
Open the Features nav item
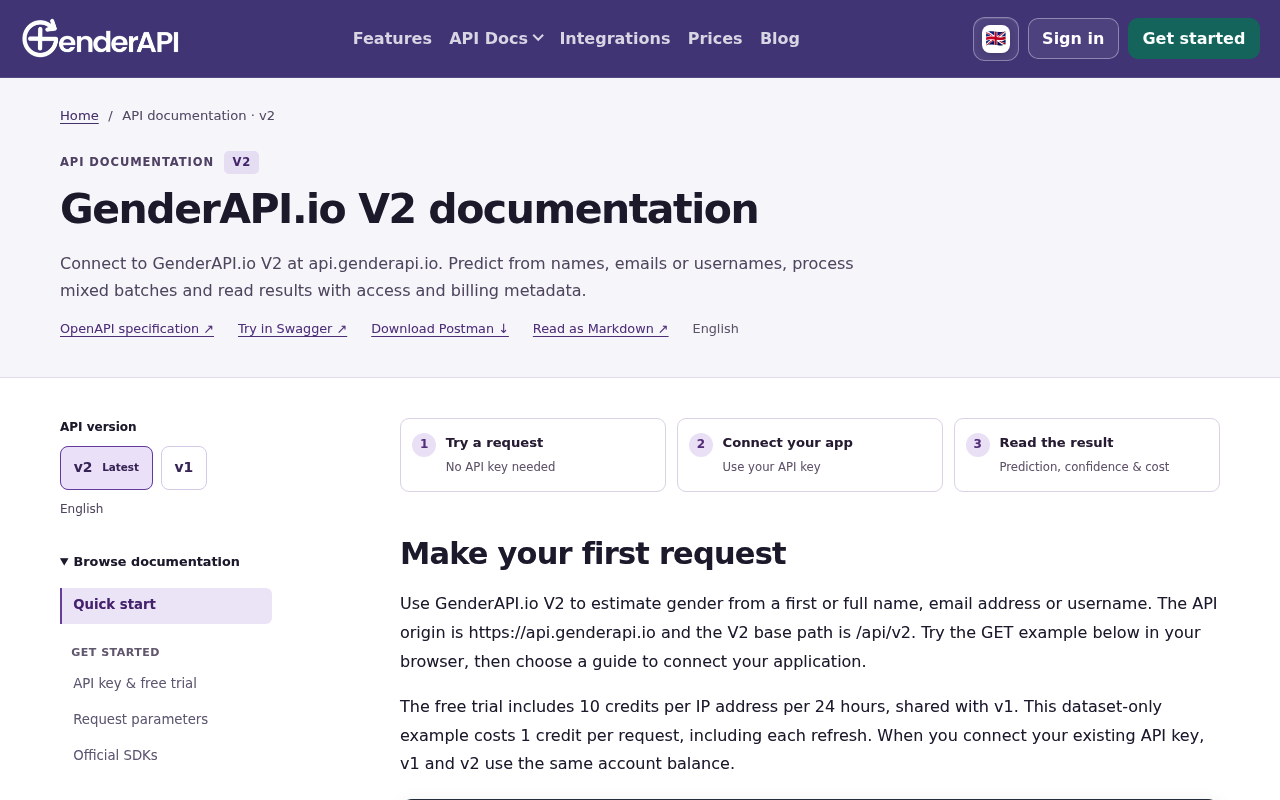[392, 38]
